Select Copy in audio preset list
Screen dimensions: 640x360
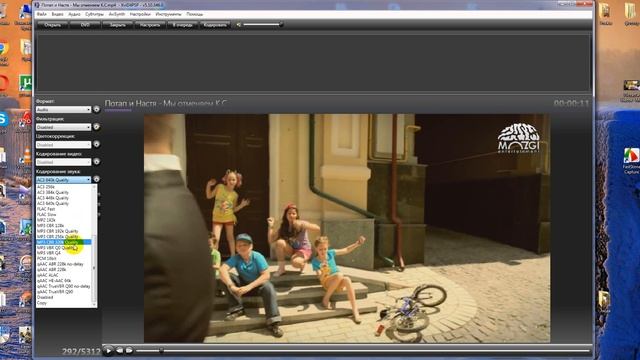(x=64, y=303)
